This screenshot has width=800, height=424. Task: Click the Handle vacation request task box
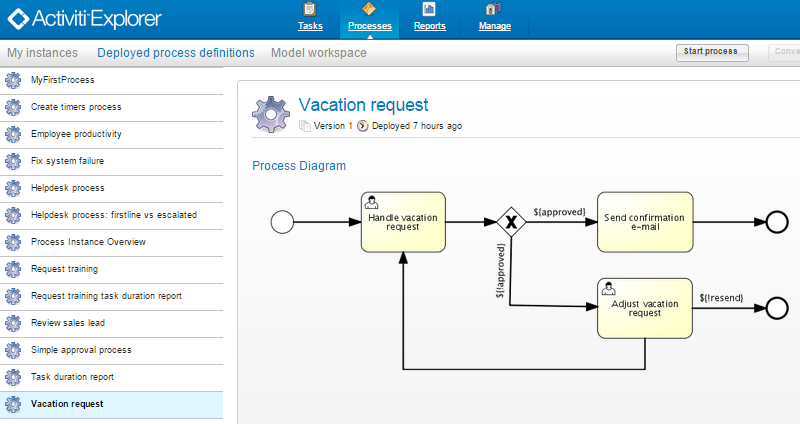click(403, 222)
